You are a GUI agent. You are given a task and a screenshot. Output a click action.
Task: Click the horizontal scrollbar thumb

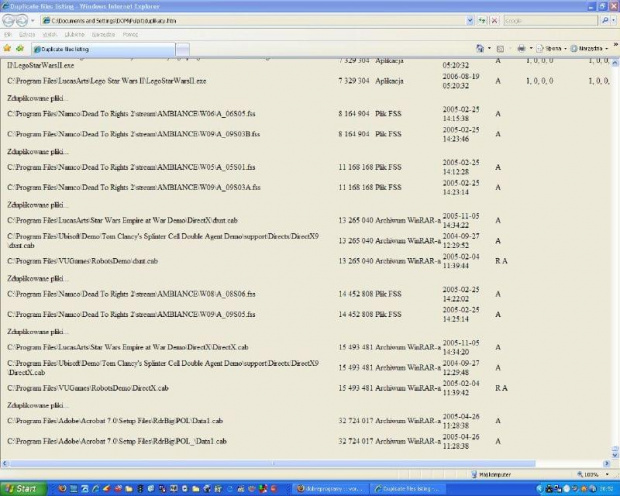tap(272, 463)
